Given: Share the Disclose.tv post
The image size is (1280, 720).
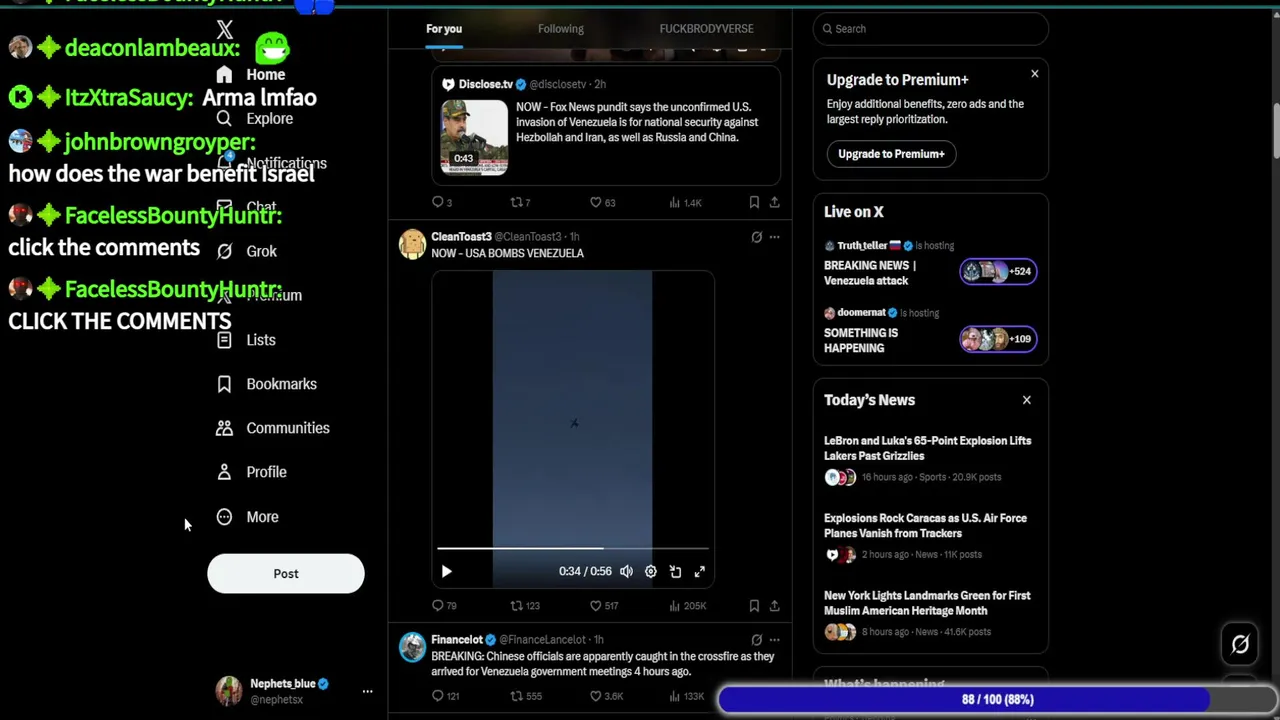Looking at the screenshot, I should pyautogui.click(x=774, y=202).
